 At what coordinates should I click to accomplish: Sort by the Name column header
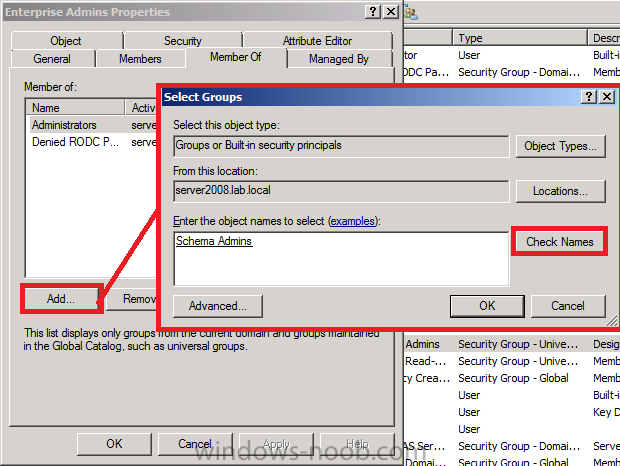[75, 108]
